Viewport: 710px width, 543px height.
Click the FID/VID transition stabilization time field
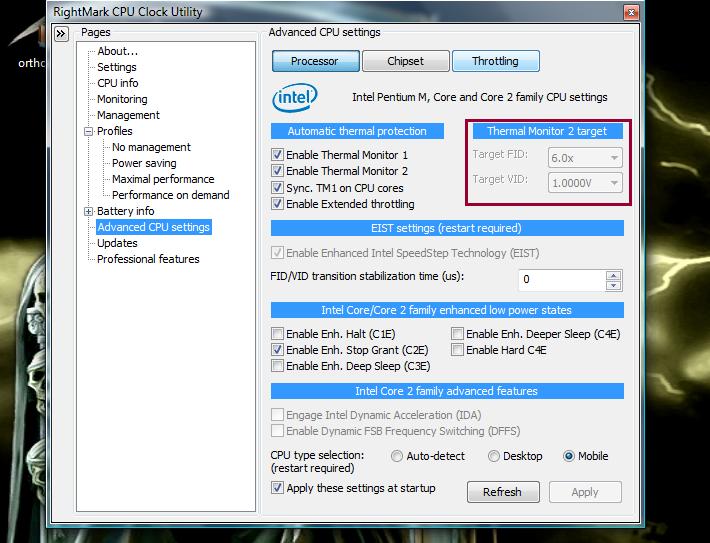562,279
